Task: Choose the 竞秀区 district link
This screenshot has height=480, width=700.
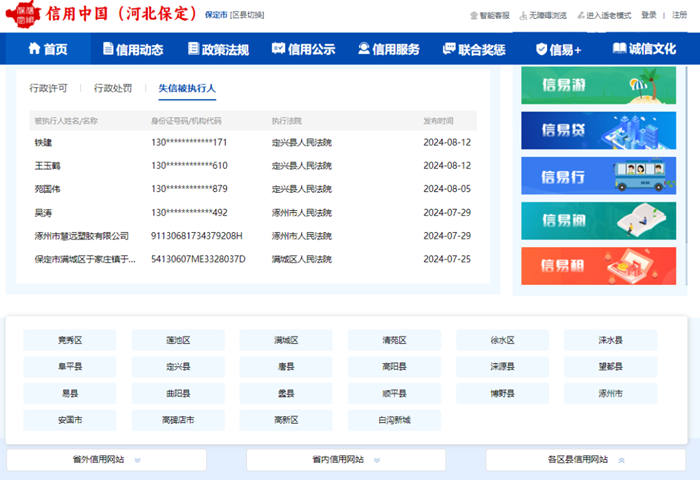Action: (x=70, y=340)
